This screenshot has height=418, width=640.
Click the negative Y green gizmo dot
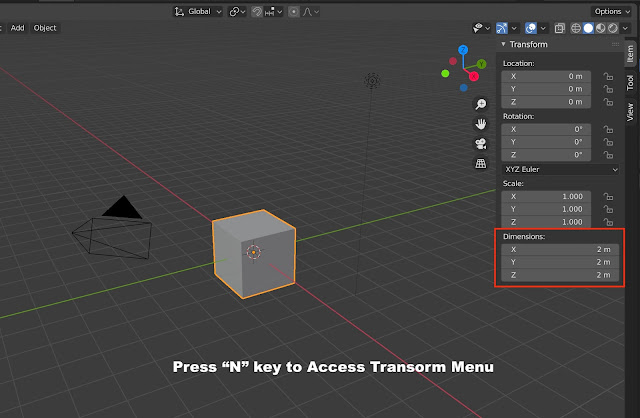(445, 73)
